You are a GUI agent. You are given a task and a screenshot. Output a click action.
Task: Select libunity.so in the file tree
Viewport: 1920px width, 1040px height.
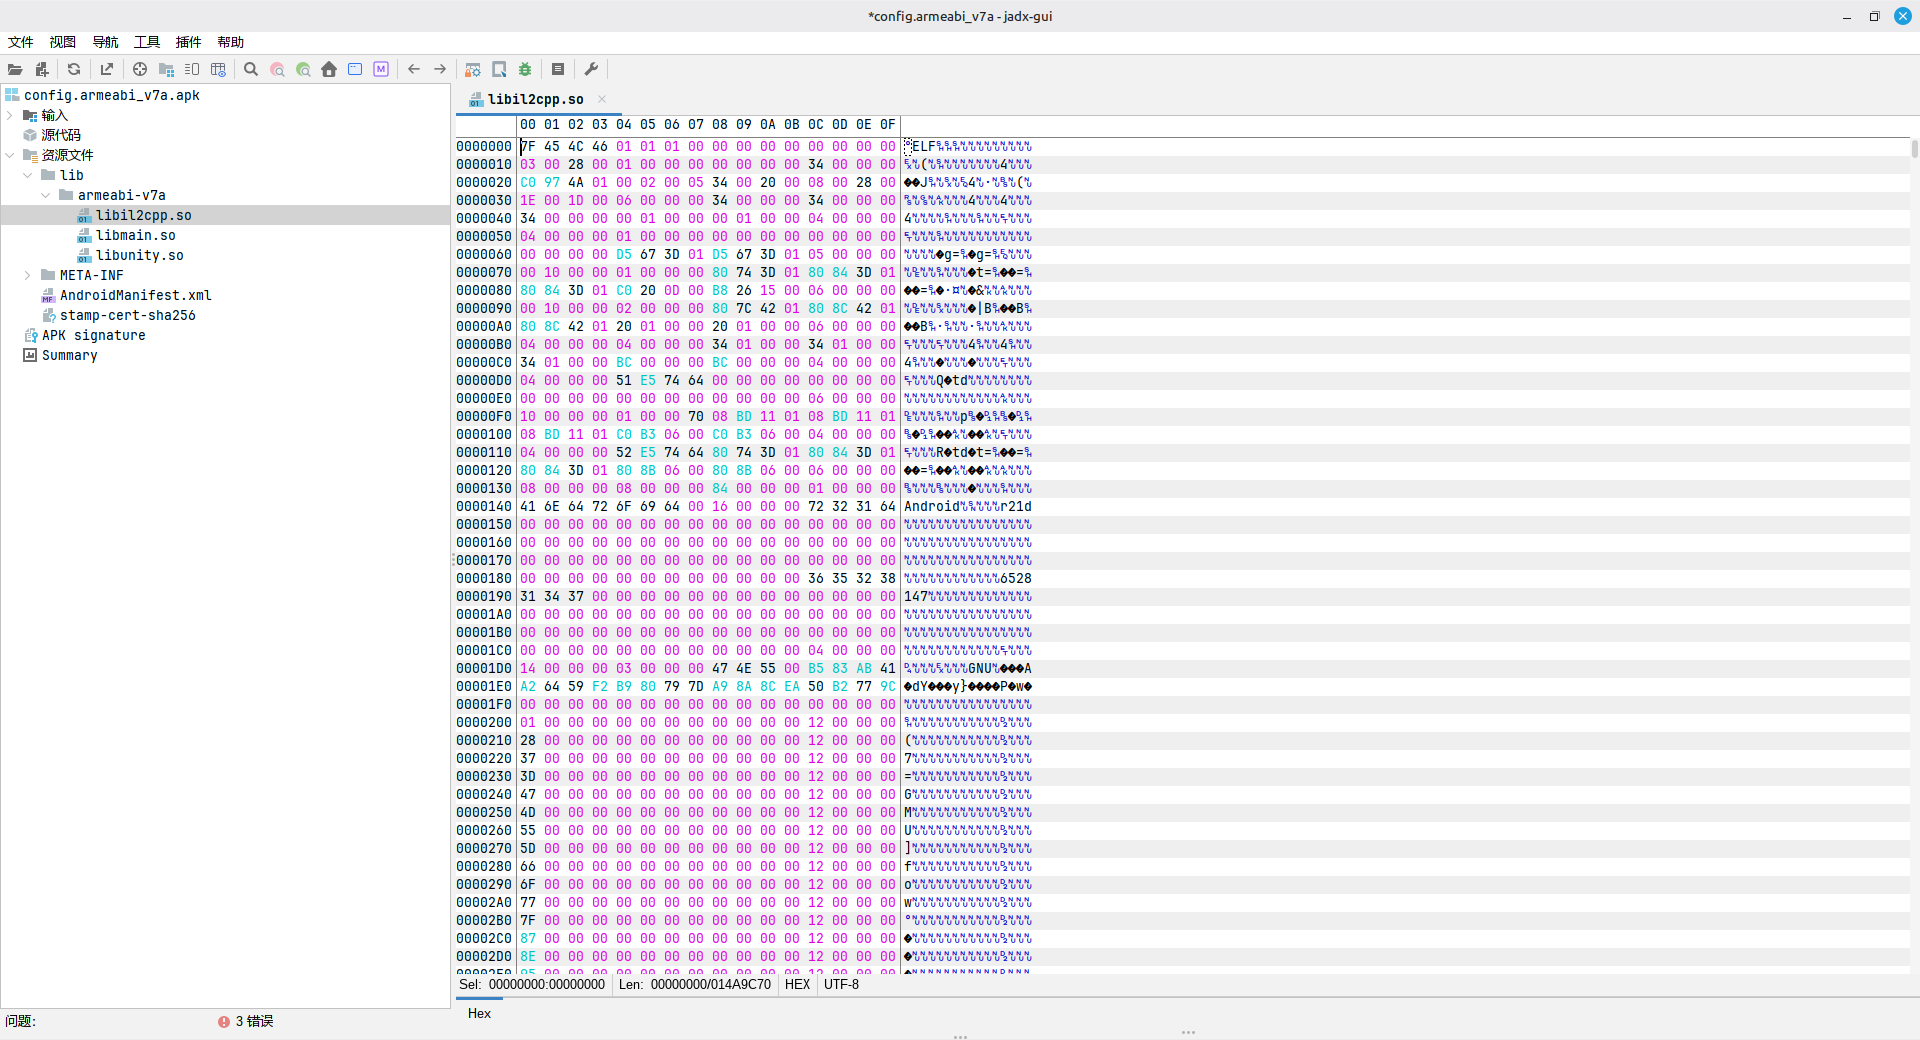139,255
